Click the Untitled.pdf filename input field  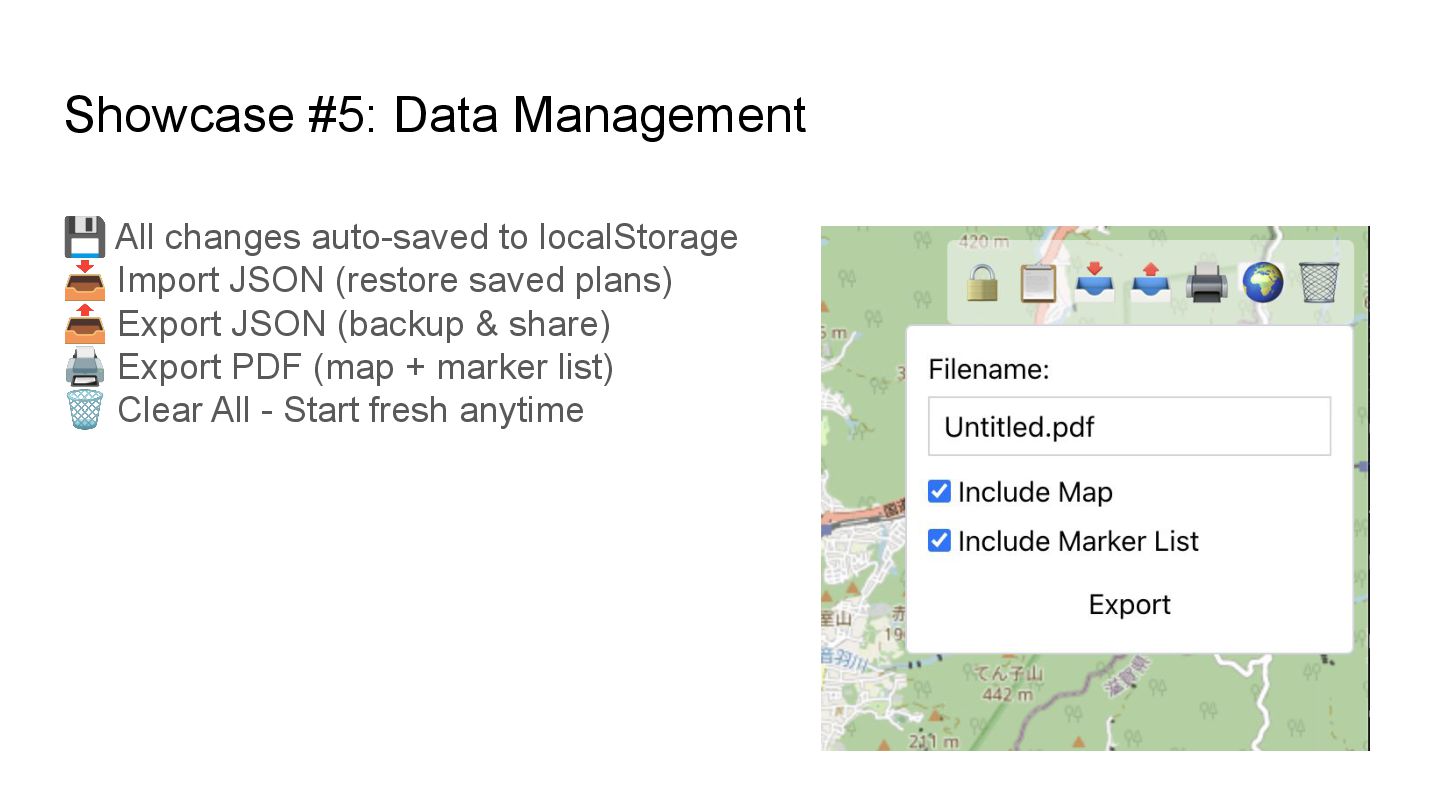click(x=1129, y=427)
